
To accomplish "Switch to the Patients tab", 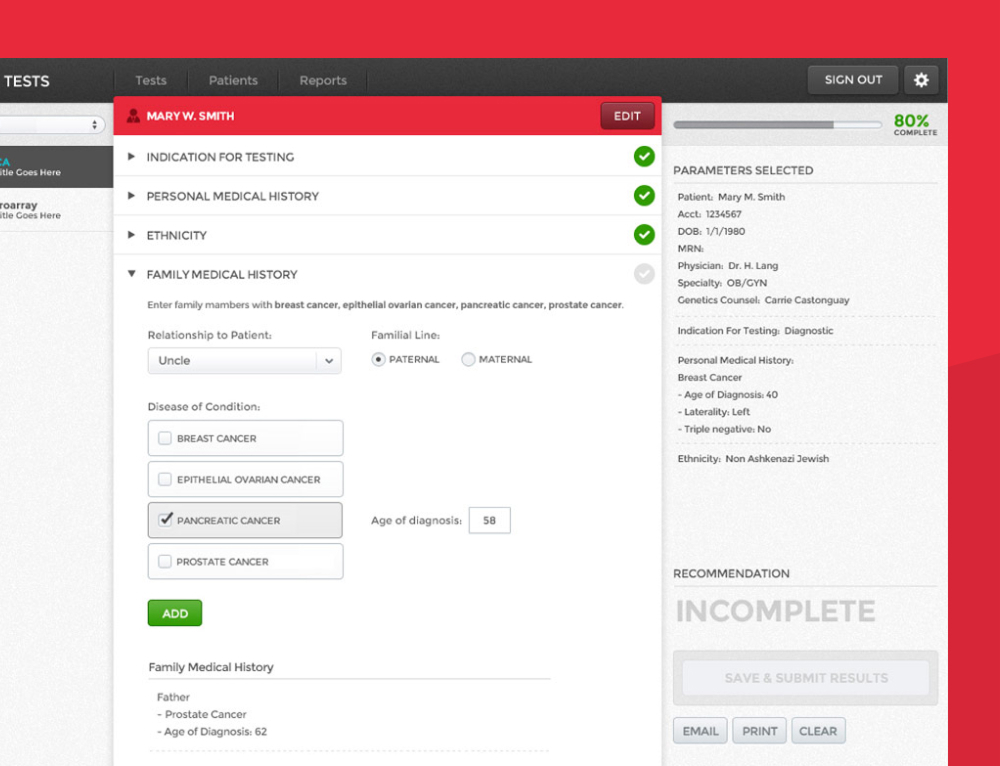I will click(233, 81).
